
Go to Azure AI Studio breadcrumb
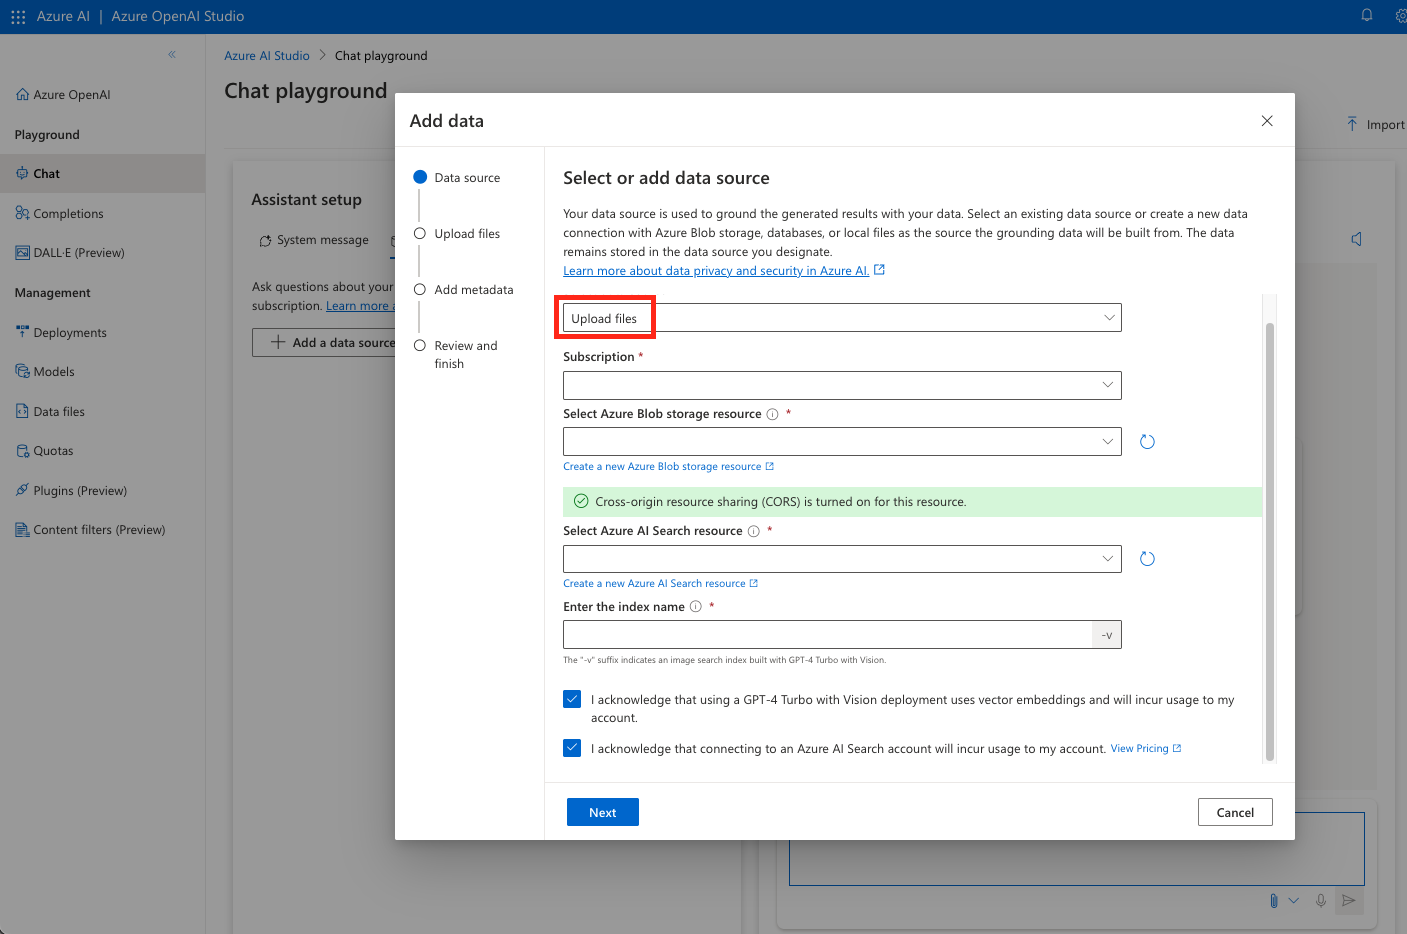pyautogui.click(x=267, y=56)
